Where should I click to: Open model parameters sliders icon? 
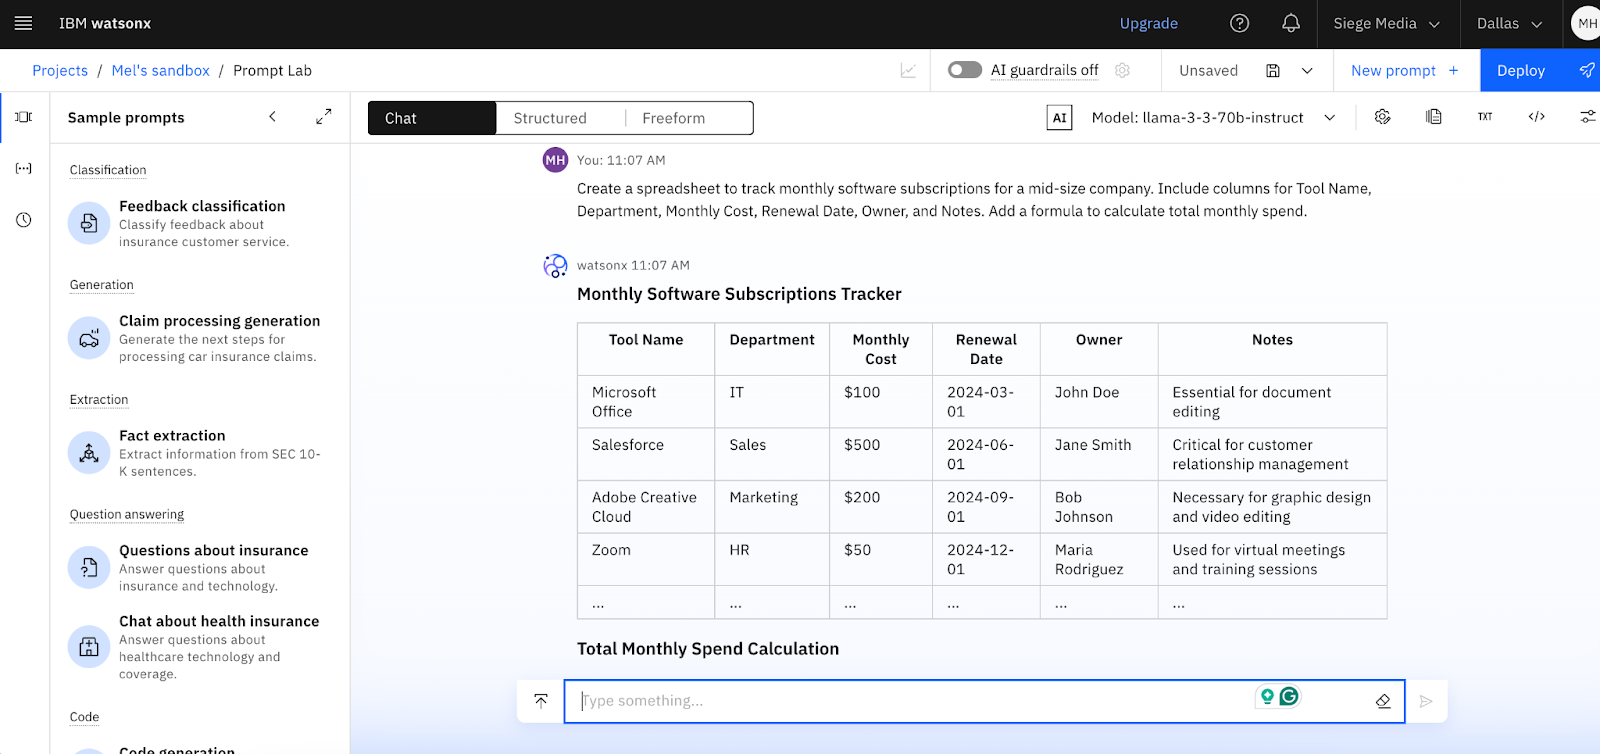coord(1587,117)
